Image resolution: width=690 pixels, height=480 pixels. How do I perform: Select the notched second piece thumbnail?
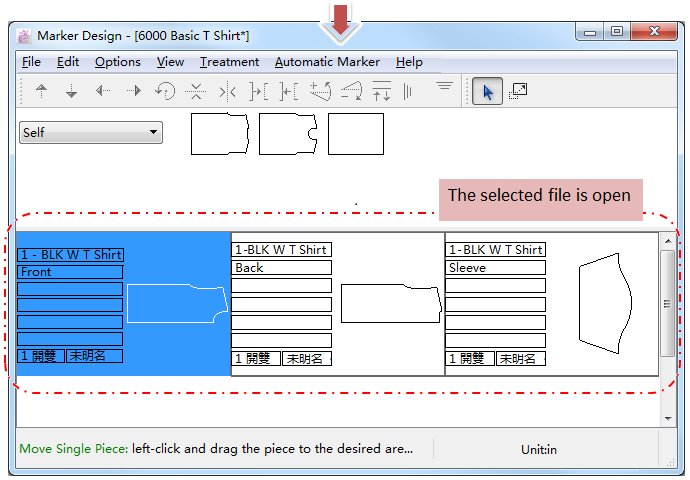click(x=288, y=134)
